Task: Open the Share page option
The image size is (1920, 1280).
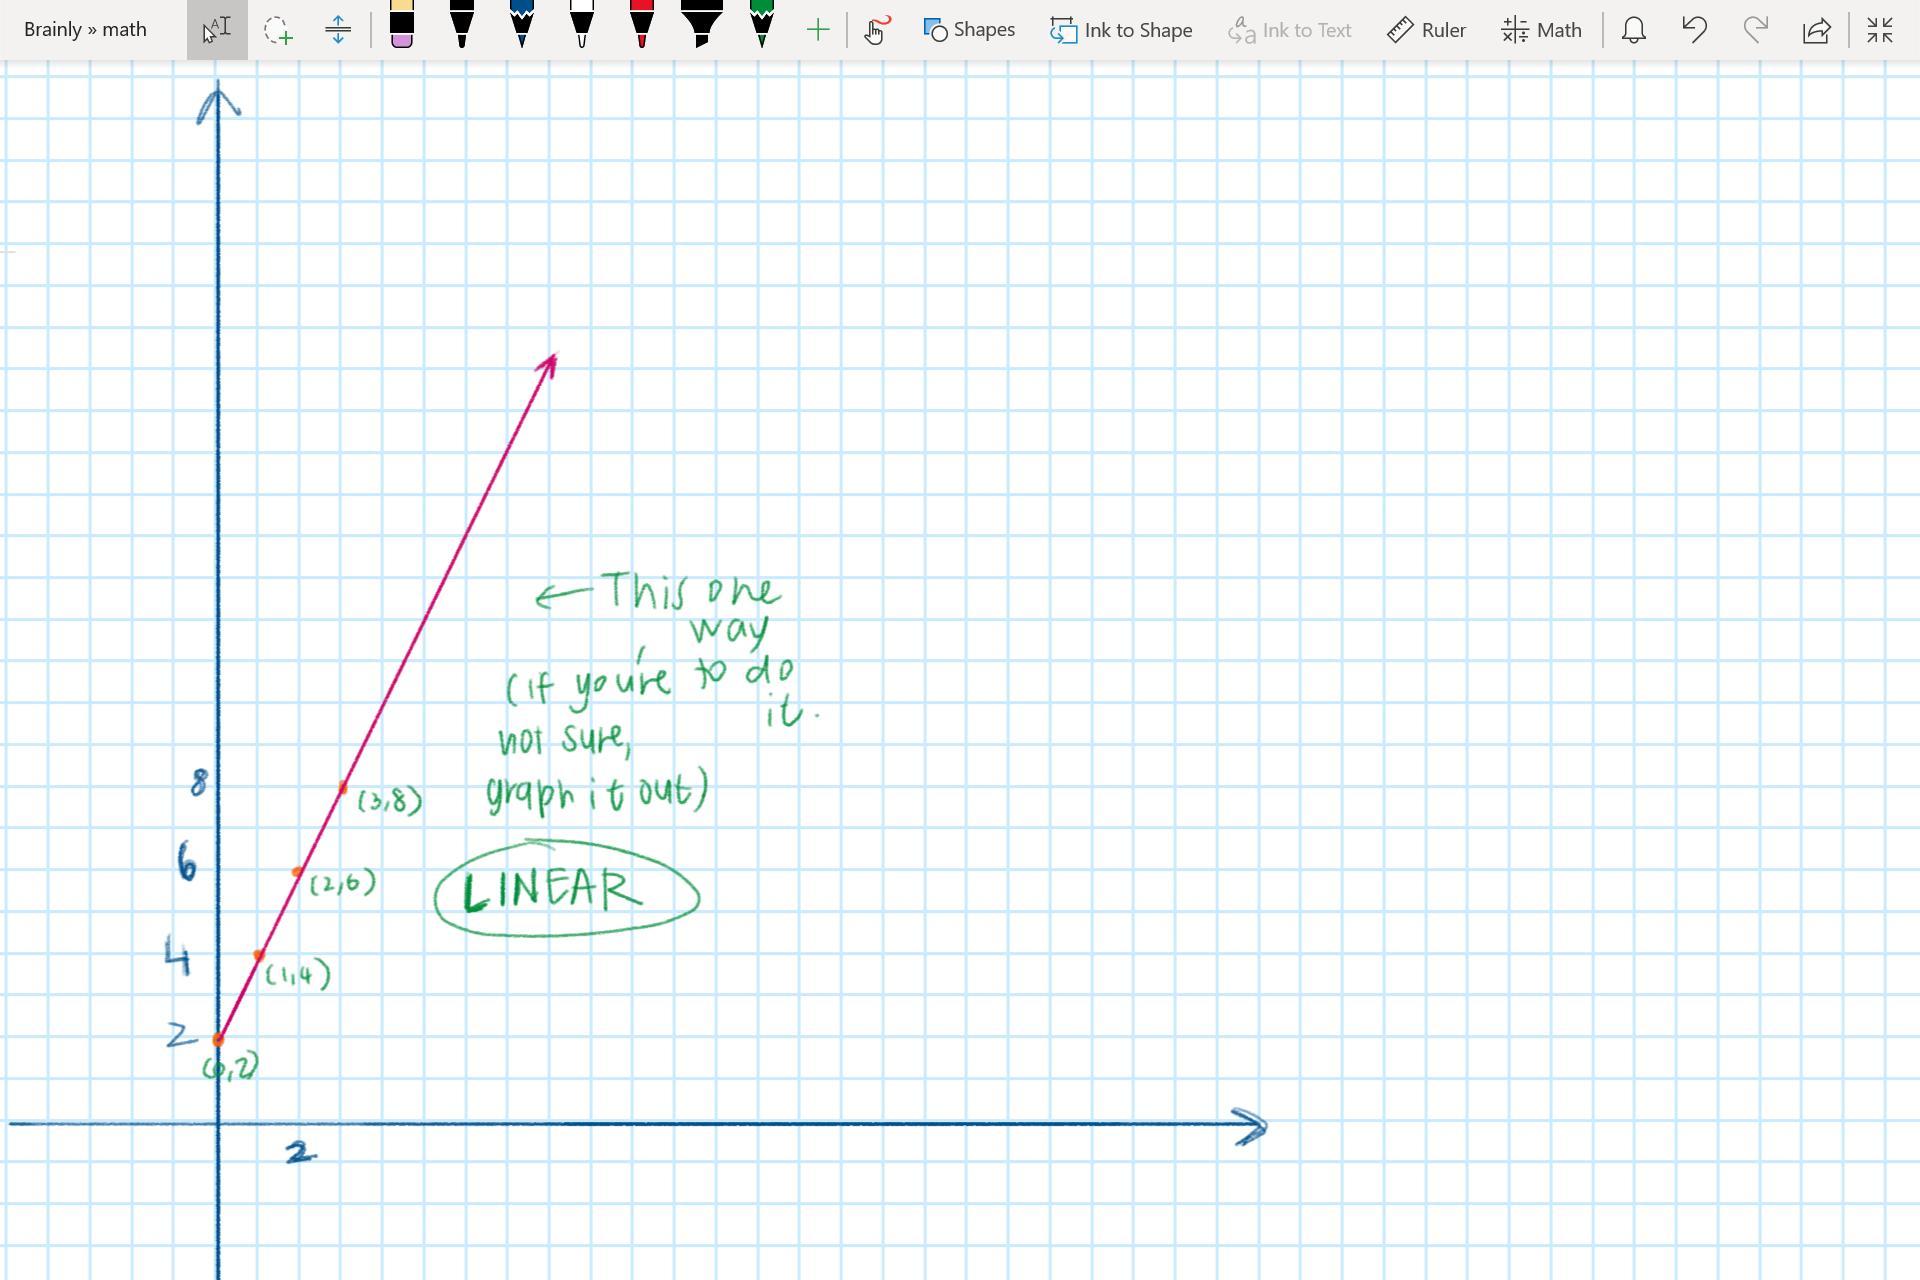Action: point(1816,30)
